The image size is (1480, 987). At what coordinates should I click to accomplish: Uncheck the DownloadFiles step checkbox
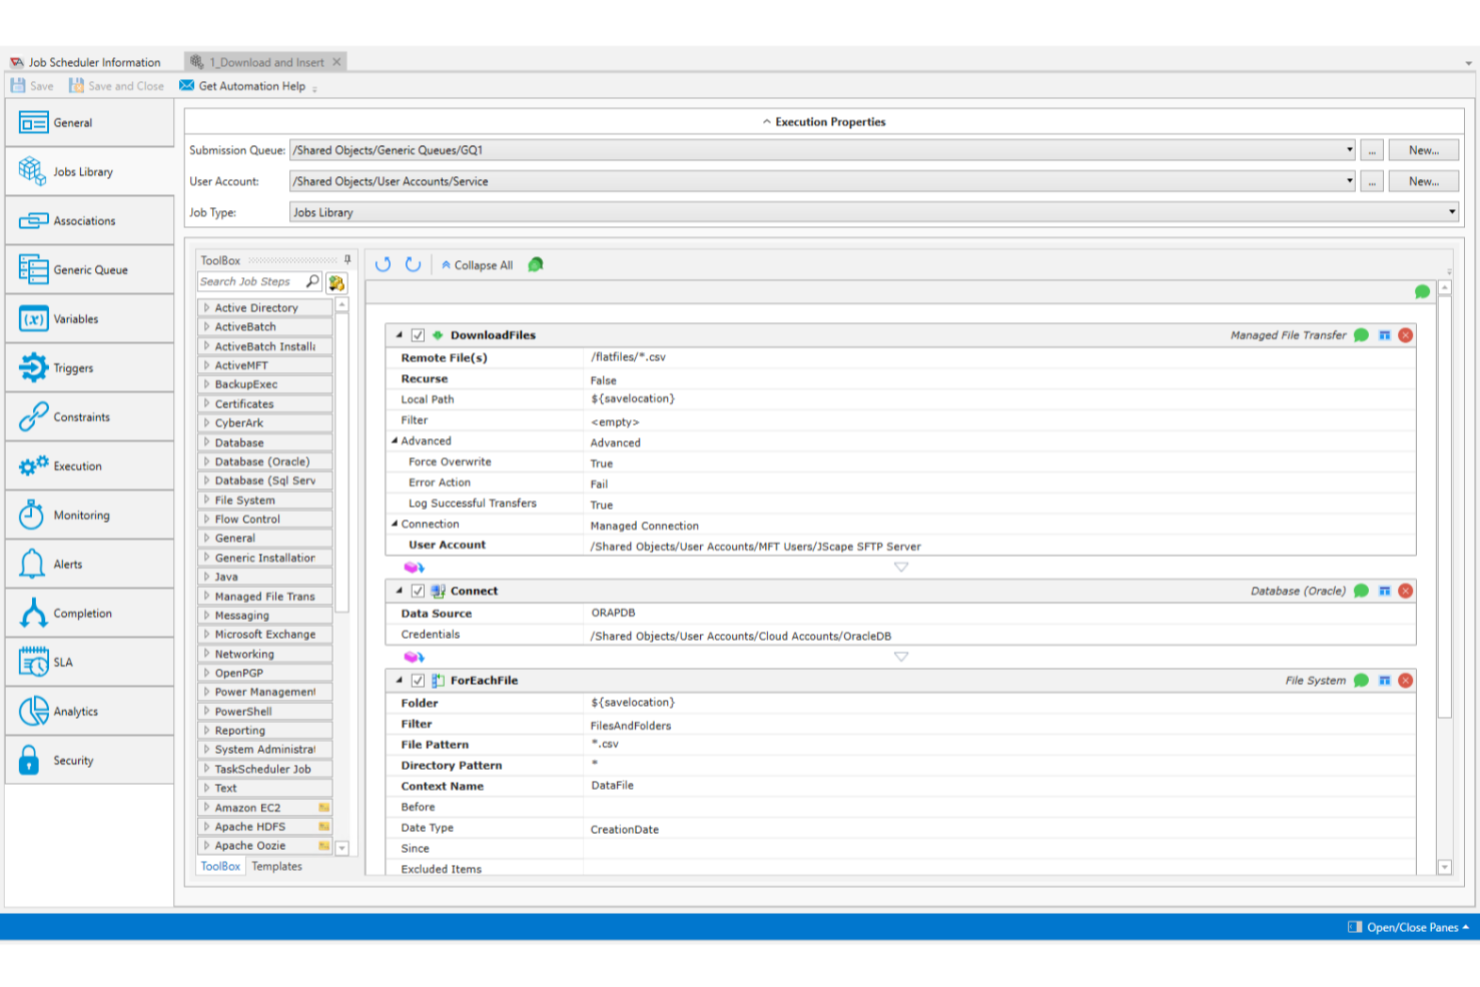point(417,335)
